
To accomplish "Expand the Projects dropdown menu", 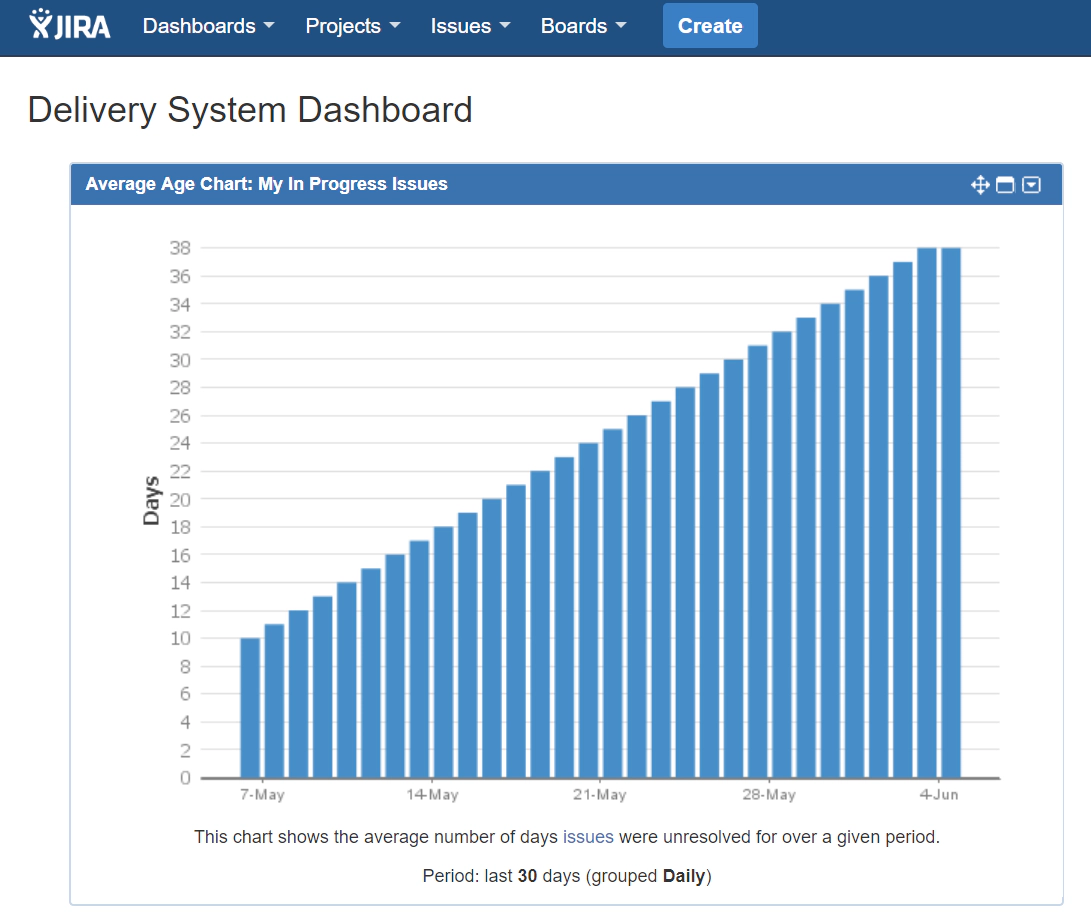I will [352, 26].
